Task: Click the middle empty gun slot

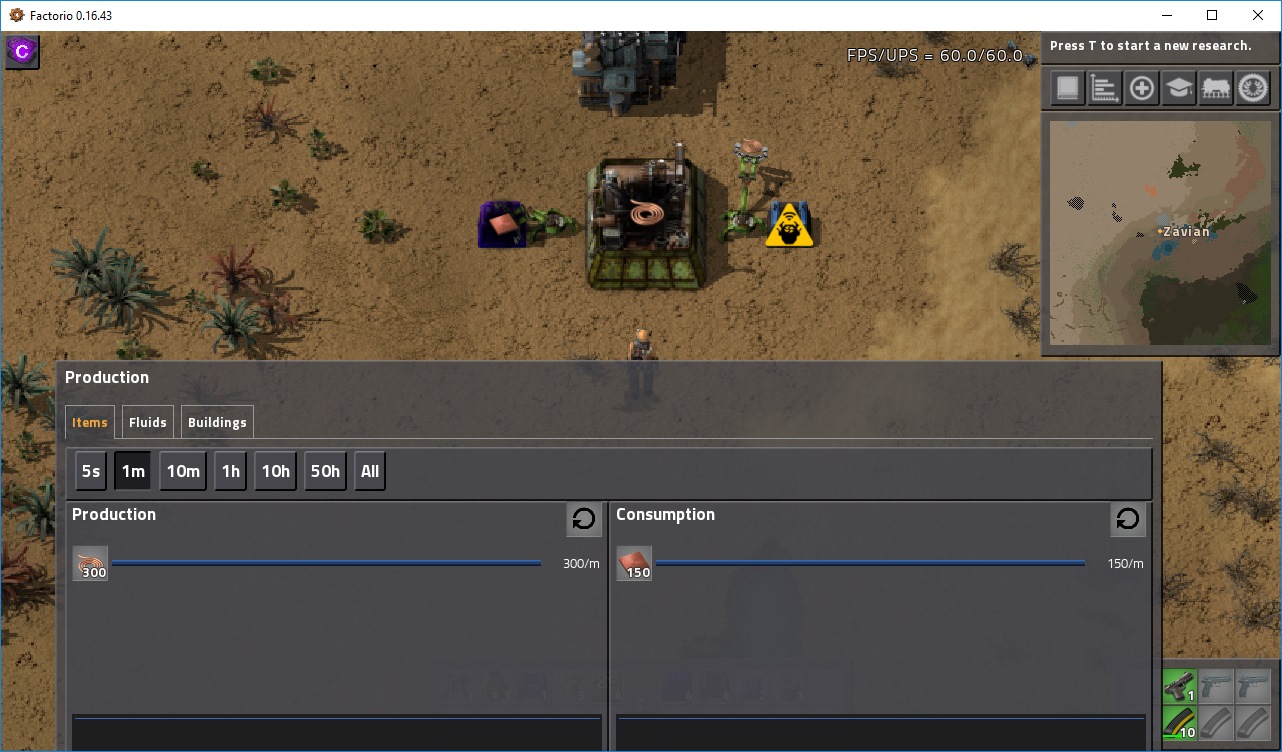Action: pyautogui.click(x=1216, y=686)
